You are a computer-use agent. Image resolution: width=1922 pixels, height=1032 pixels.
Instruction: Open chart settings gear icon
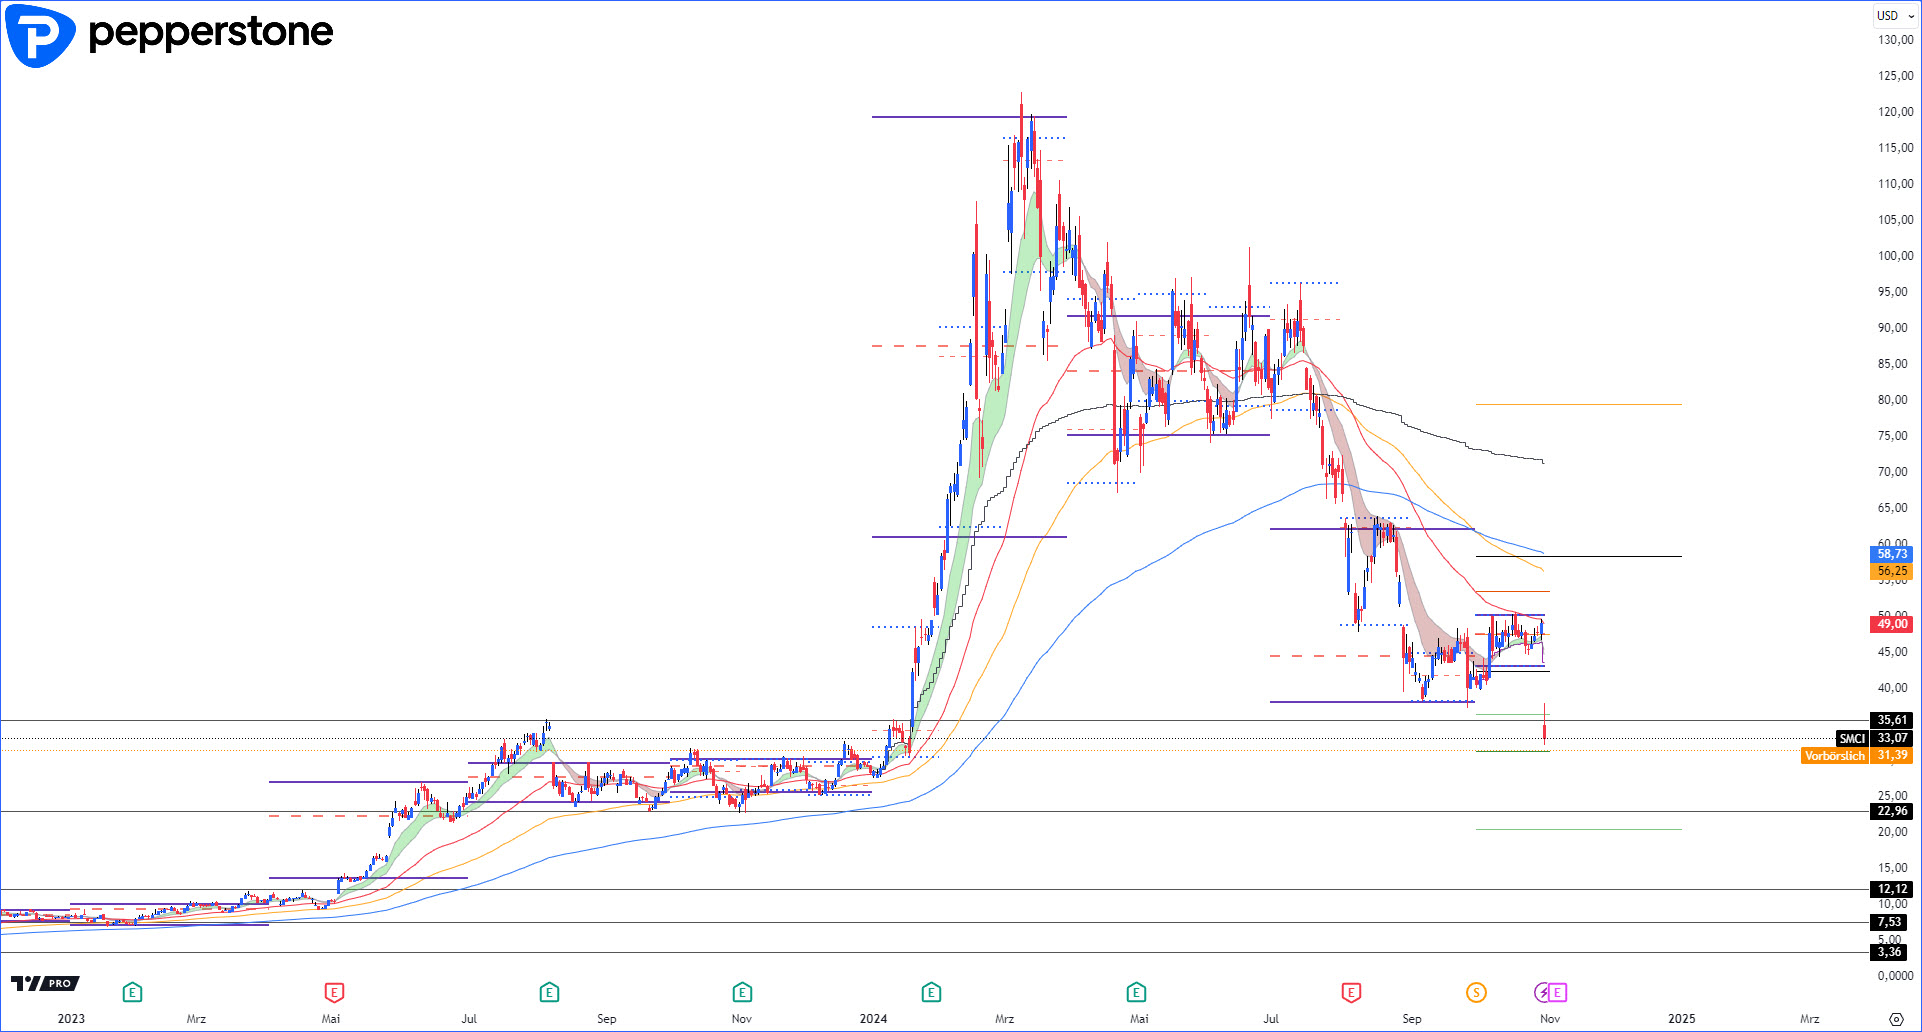click(1896, 1019)
